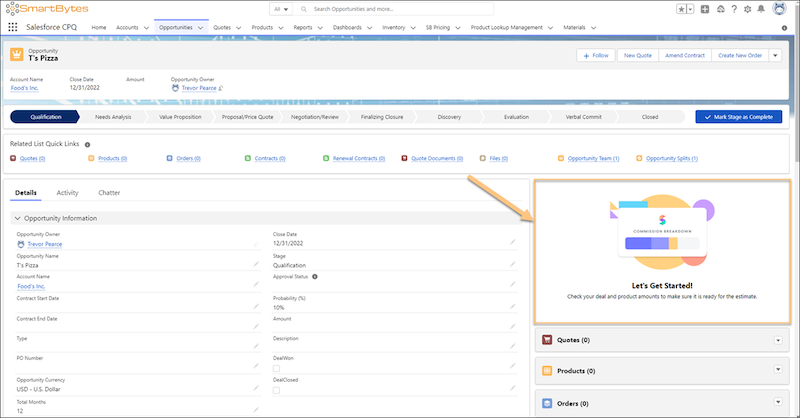Open the Renewal Contracts (0) quick link
This screenshot has width=800, height=418.
click(x=359, y=159)
